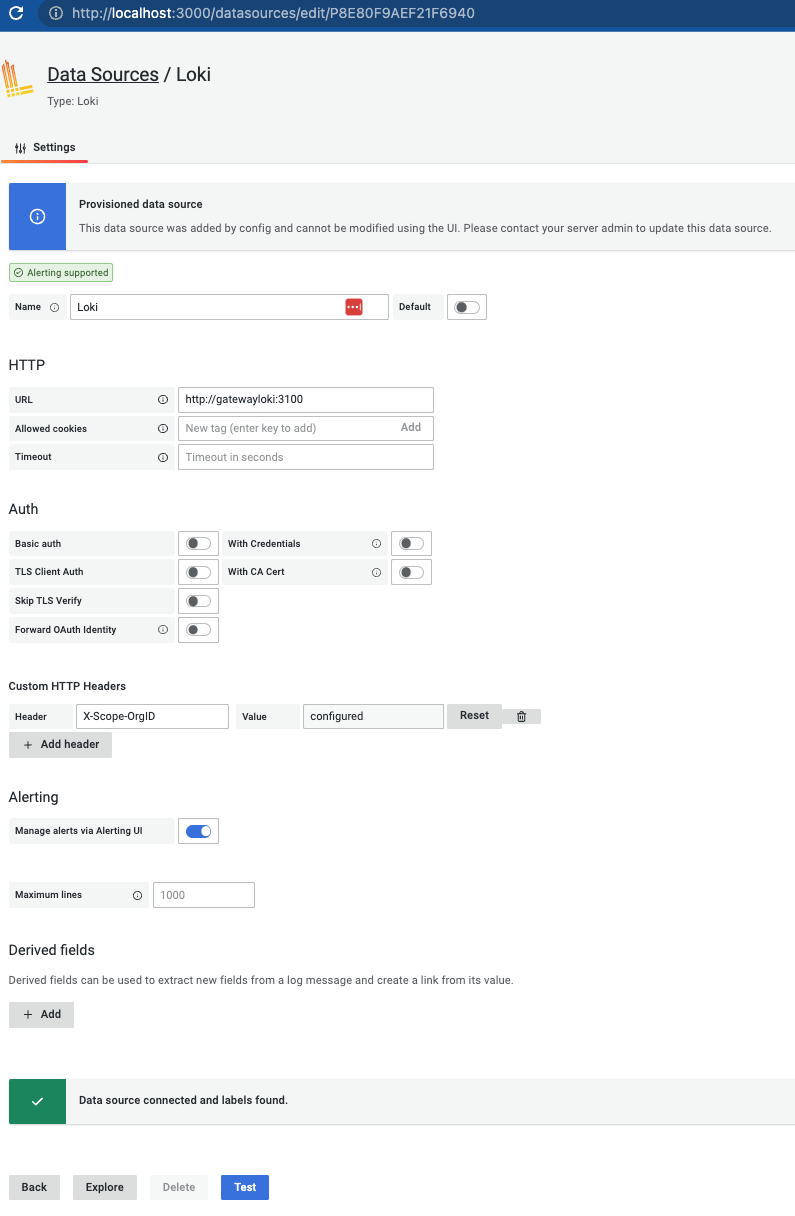Image resolution: width=795 pixels, height=1216 pixels.
Task: Toggle the TLS Client Auth switch
Action: (x=198, y=572)
